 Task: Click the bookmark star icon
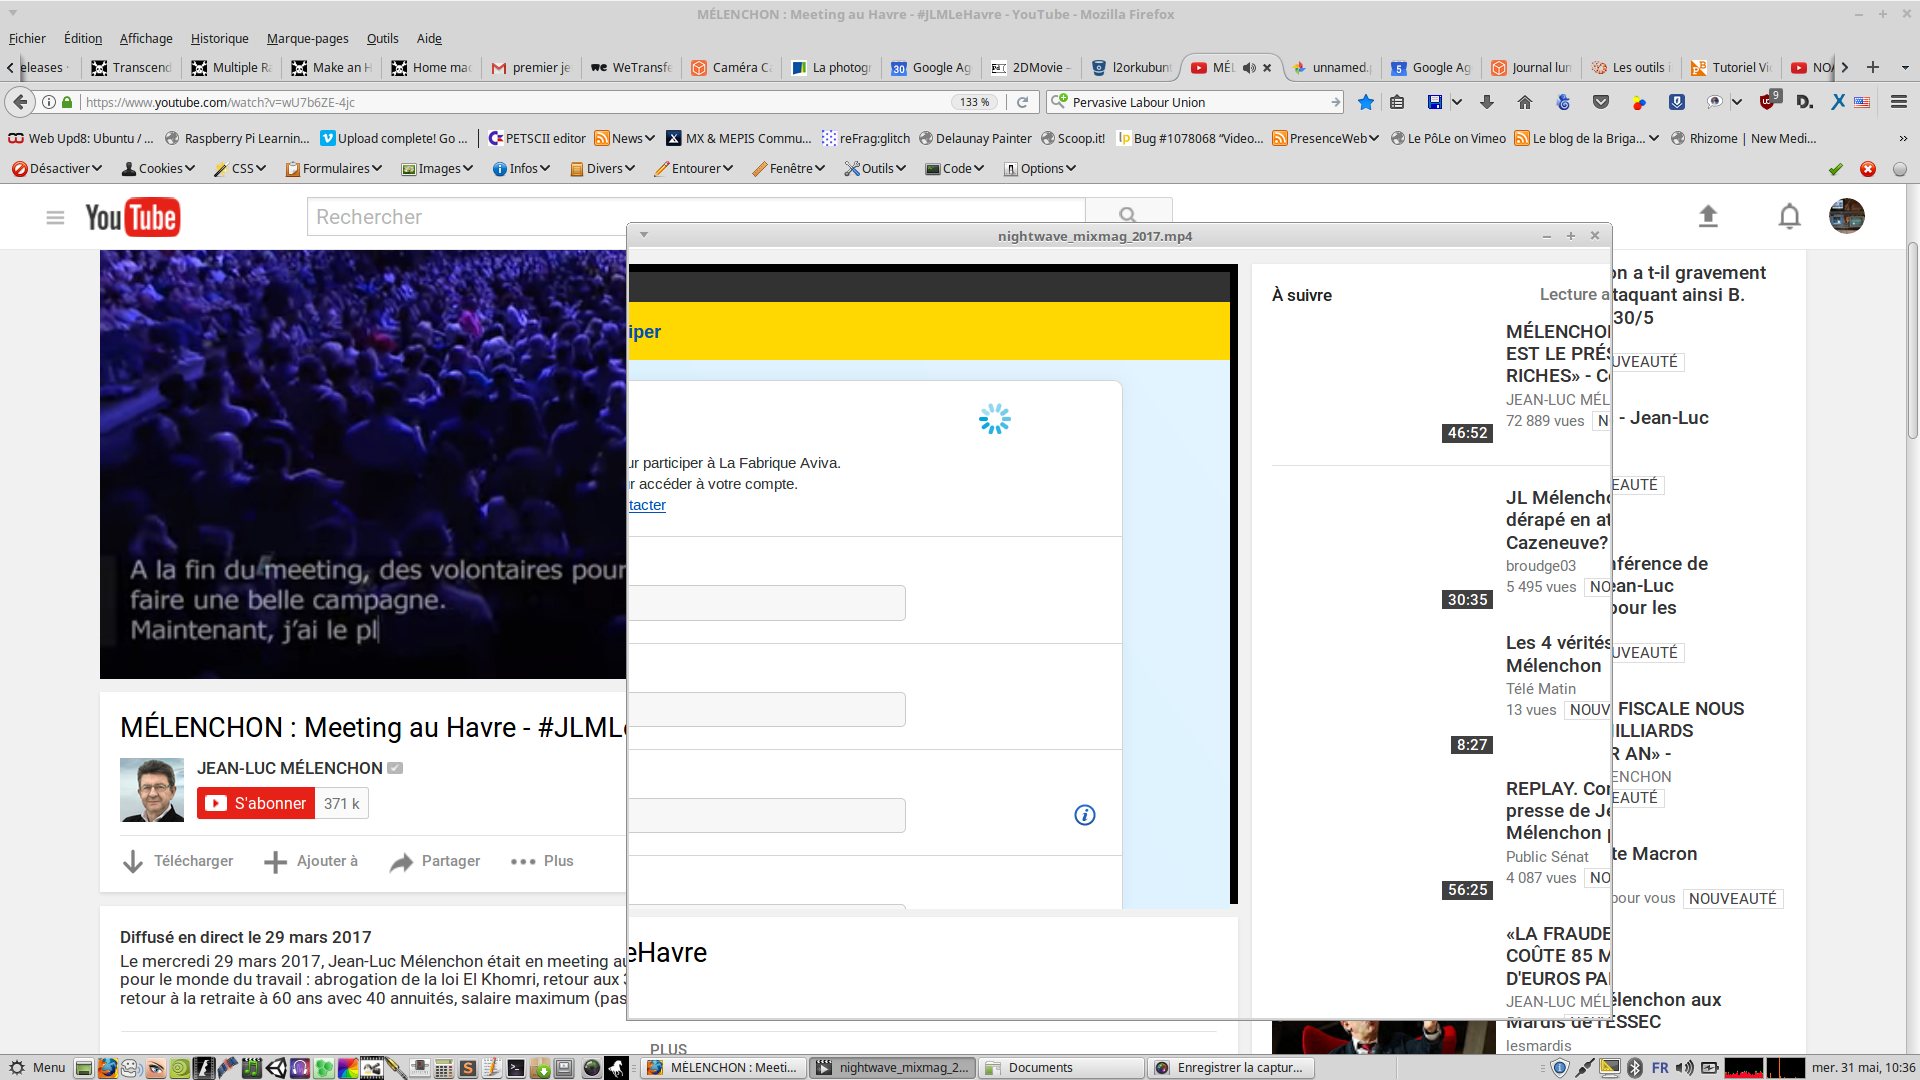[x=1366, y=102]
